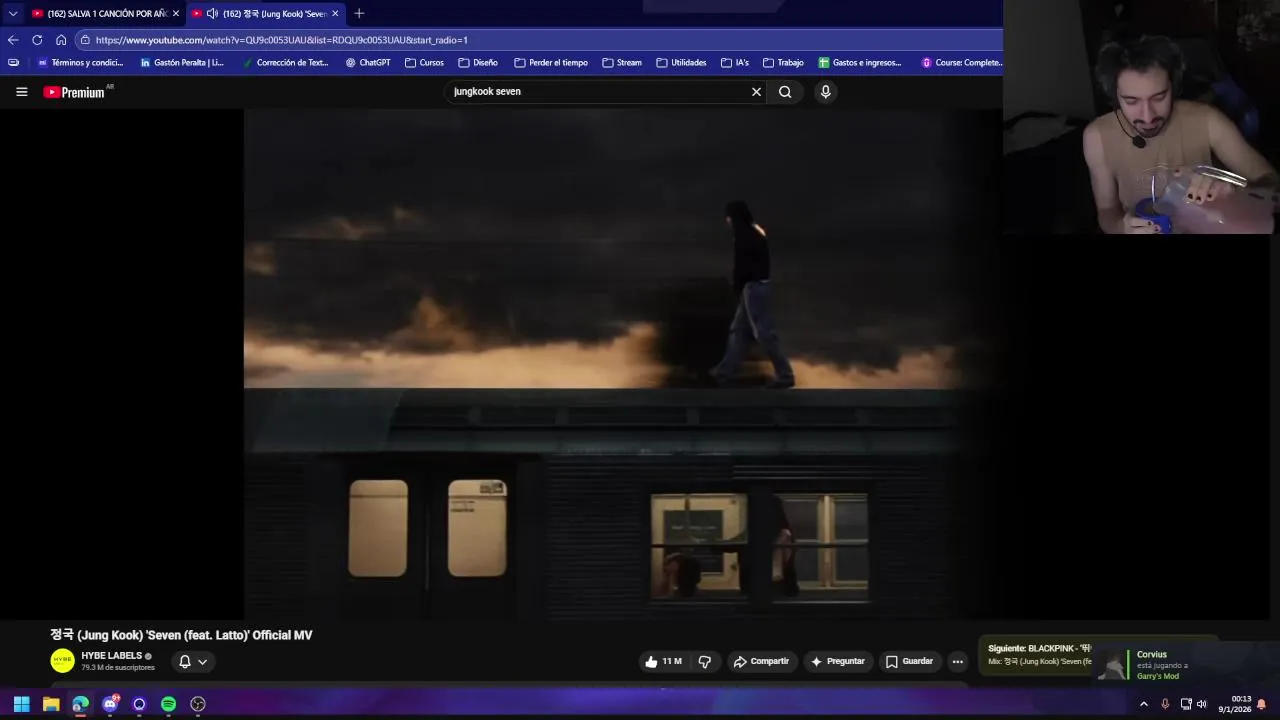Open Gastón Peralta LinkedIn bookmark
Screen dimensions: 1280x720
tap(181, 62)
